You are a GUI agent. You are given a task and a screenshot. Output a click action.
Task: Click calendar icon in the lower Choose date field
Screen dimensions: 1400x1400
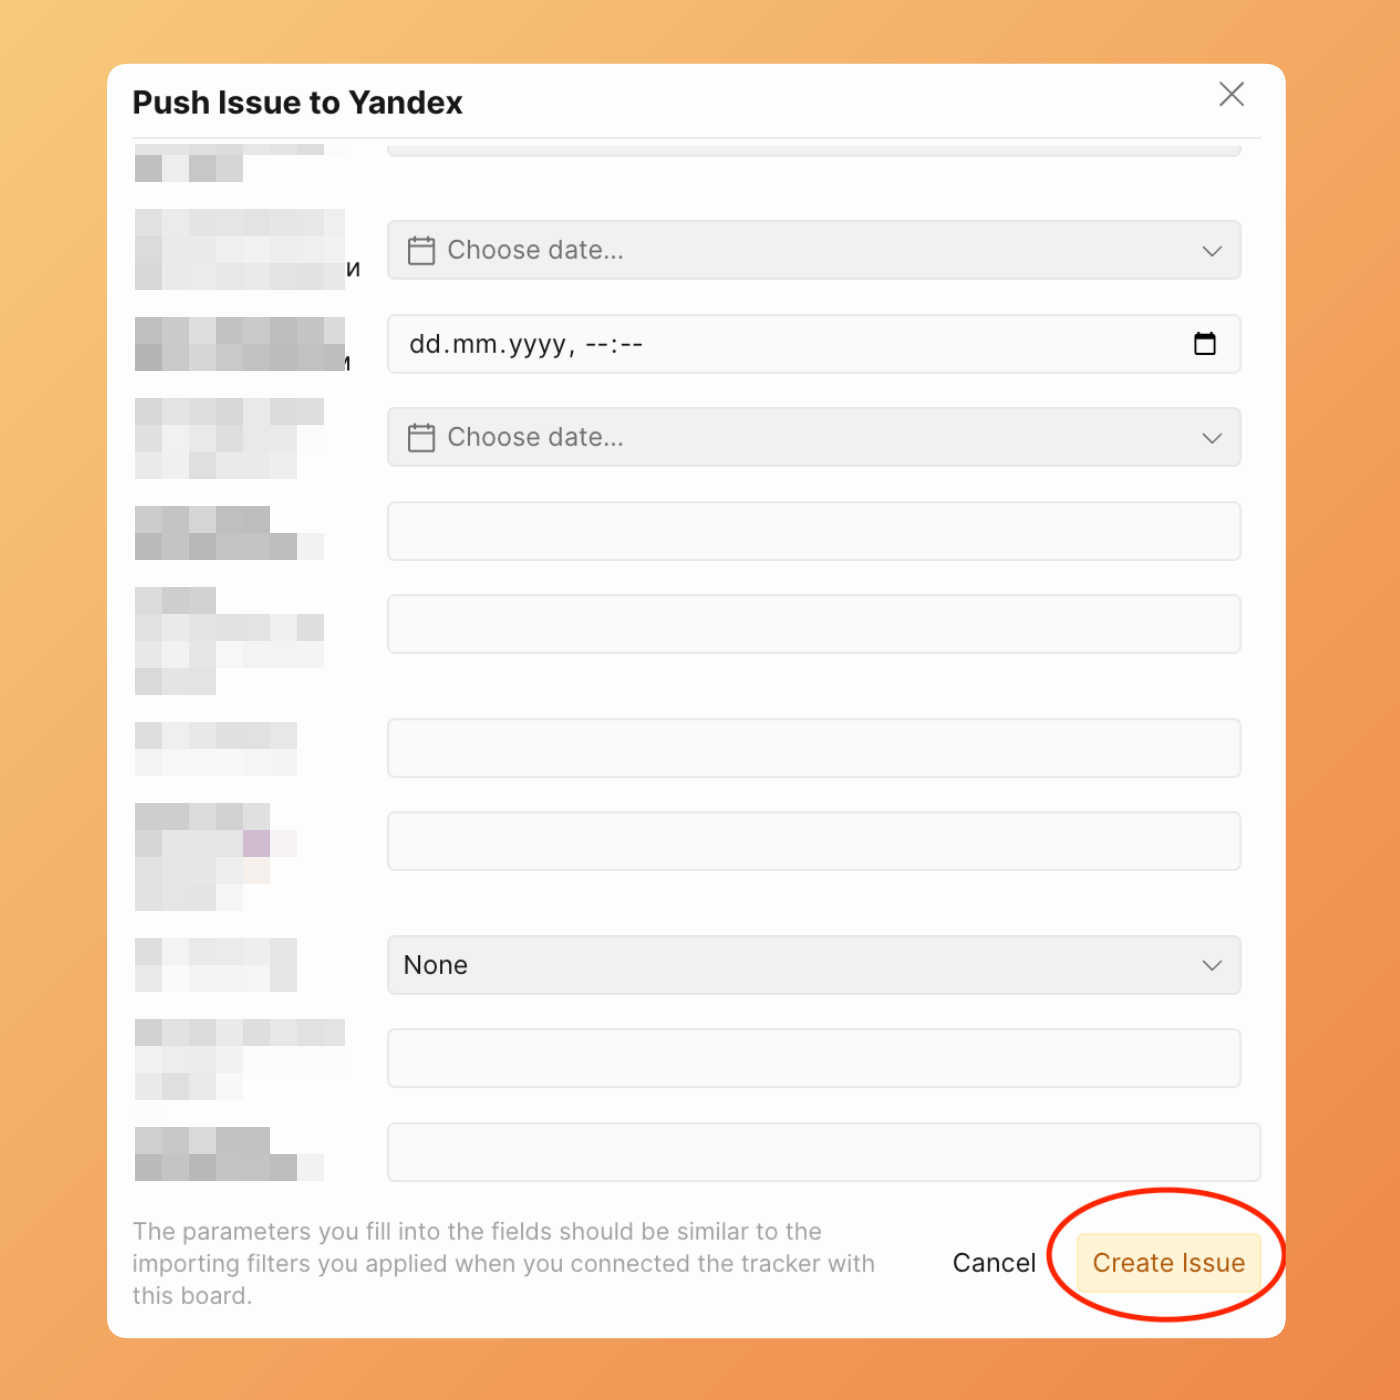click(x=421, y=437)
